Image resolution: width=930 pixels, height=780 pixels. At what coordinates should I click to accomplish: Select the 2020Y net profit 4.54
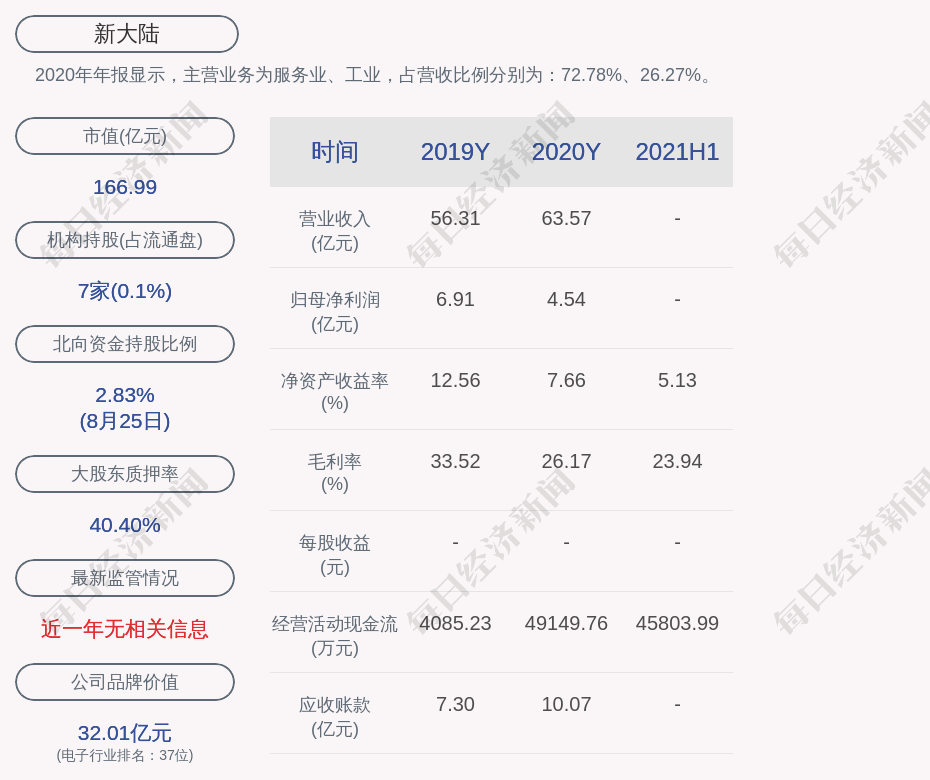(566, 300)
